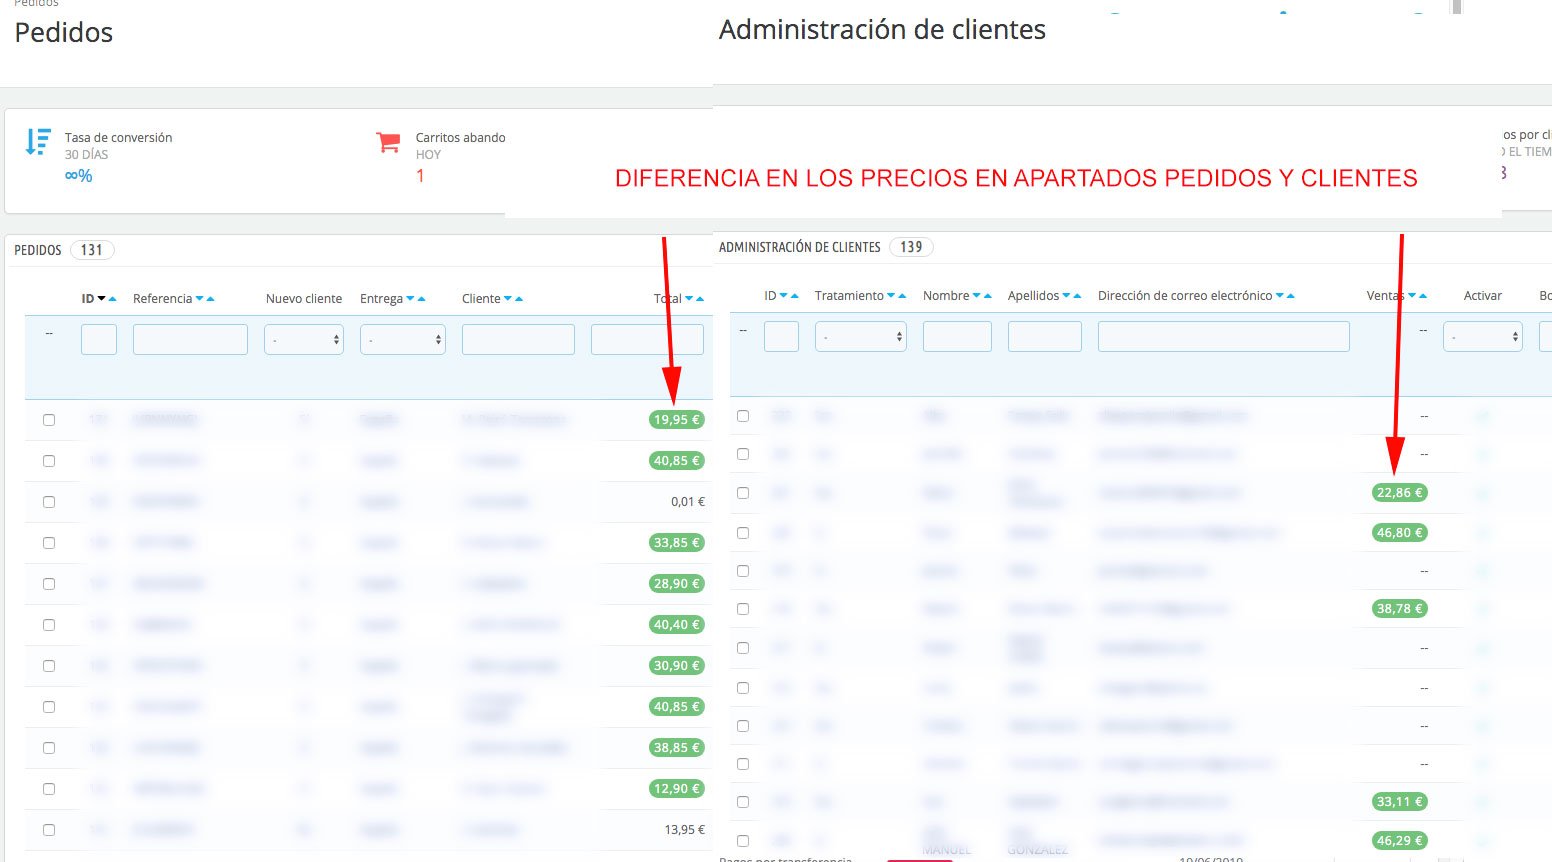Screen dimensions: 1552x862
Task: Click the 13,95 € order total
Action: pyautogui.click(x=685, y=830)
